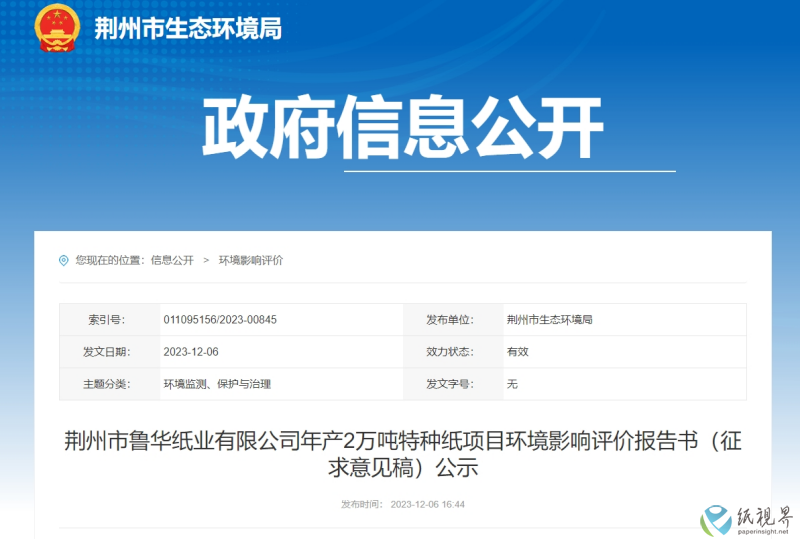
Task: Open 荆州市生态环境局 site title
Action: [188, 28]
